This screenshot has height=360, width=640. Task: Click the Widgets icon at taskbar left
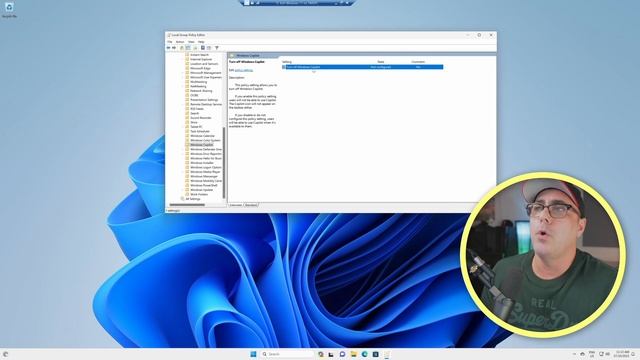(x=5, y=354)
